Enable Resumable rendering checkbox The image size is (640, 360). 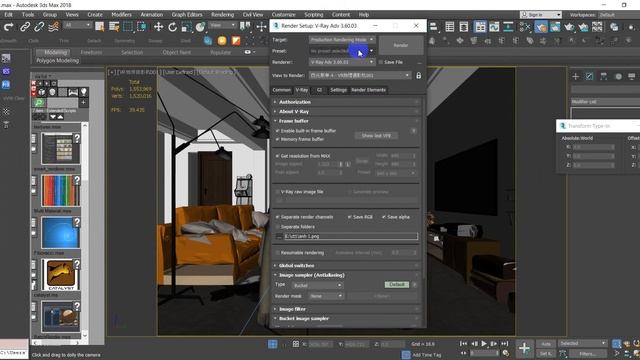pyautogui.click(x=278, y=253)
